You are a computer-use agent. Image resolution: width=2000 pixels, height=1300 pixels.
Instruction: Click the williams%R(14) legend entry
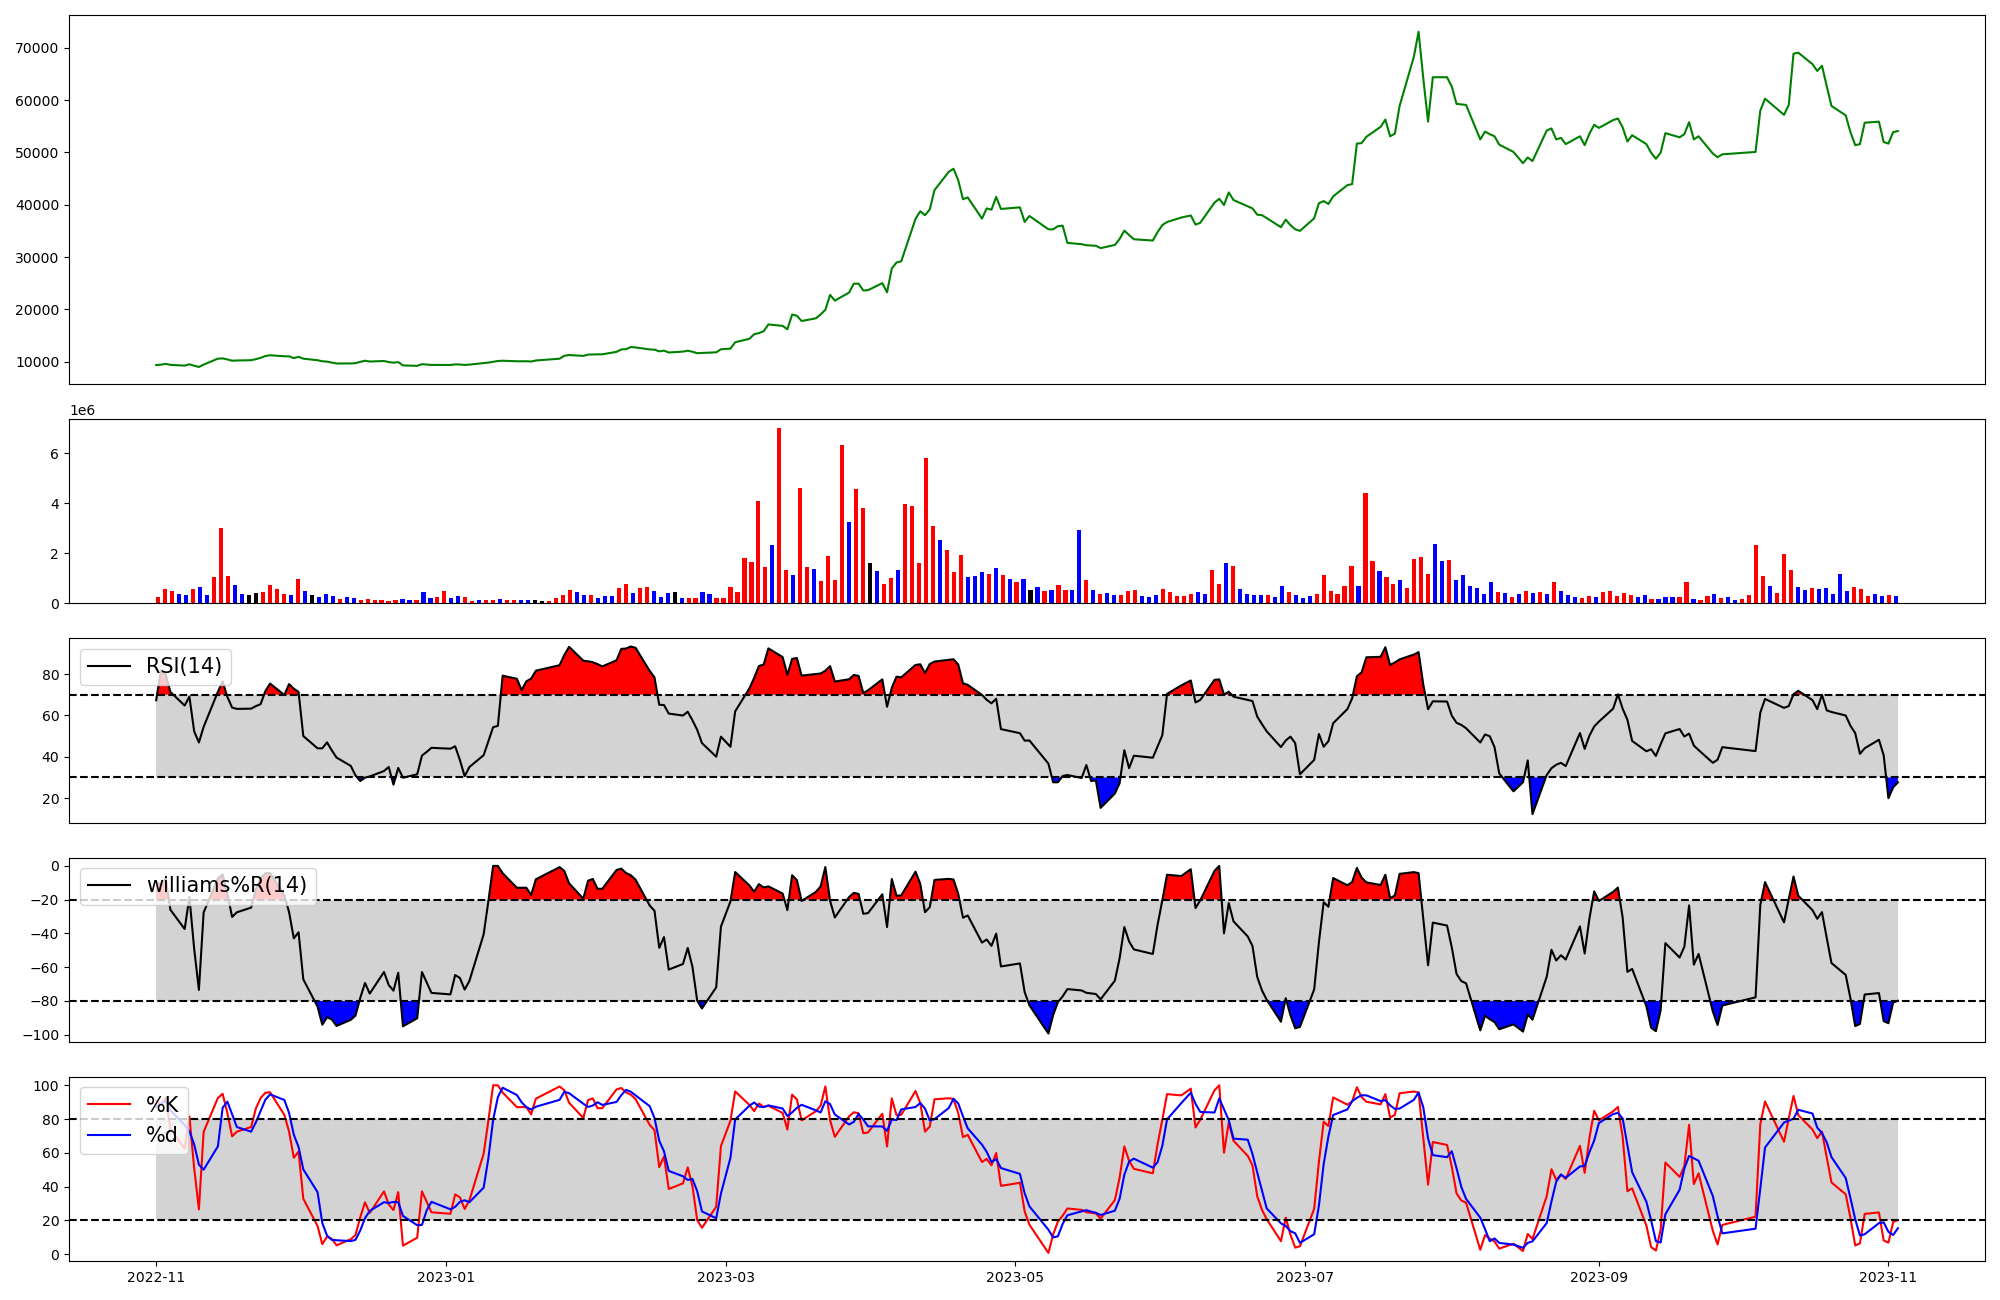pos(227,885)
